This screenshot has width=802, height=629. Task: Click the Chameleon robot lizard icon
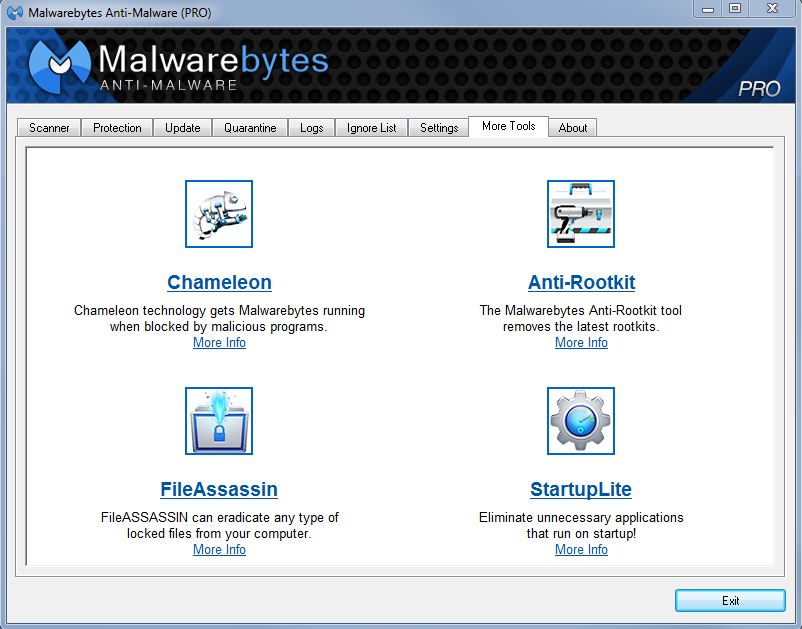coord(219,214)
